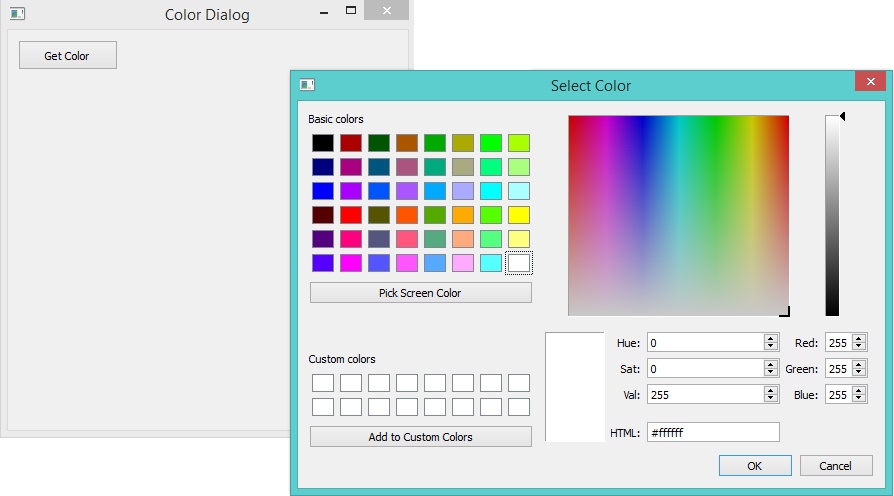Click the Select Color dialog window icon

(x=307, y=85)
